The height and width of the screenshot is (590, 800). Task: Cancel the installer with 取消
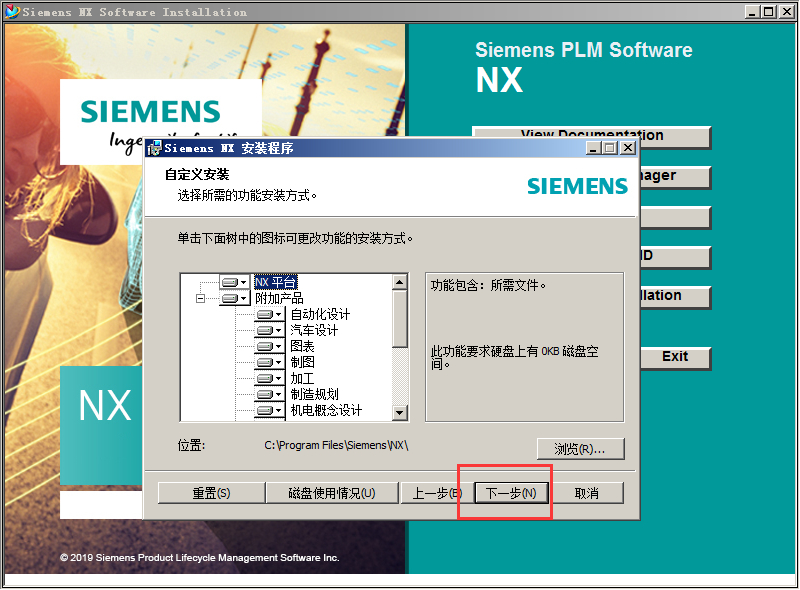pos(587,493)
